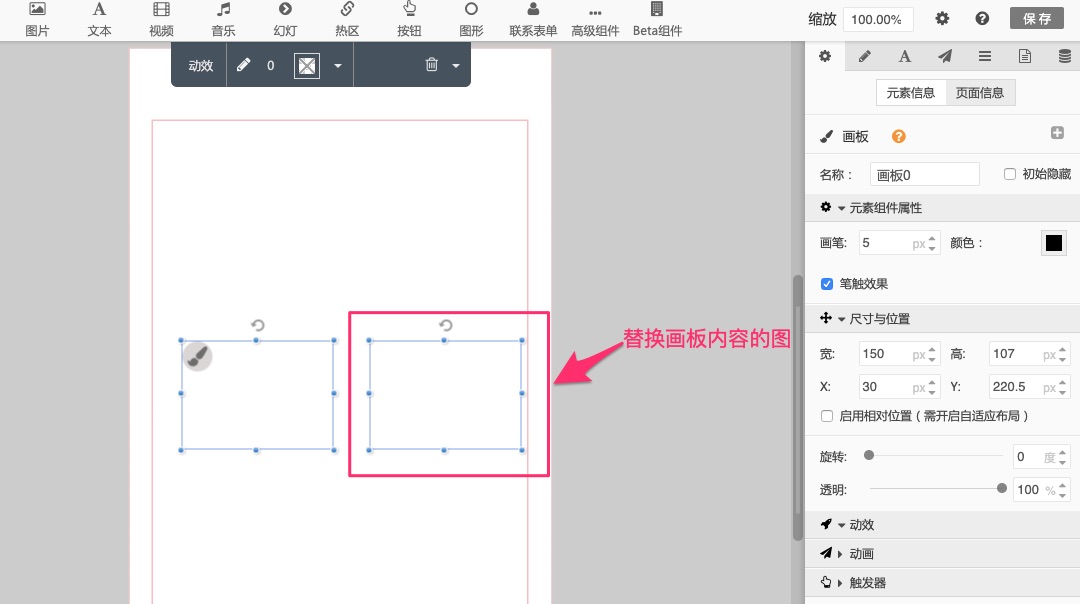Insert a 音乐 music component
Viewport: 1080px width, 604px height.
223,19
